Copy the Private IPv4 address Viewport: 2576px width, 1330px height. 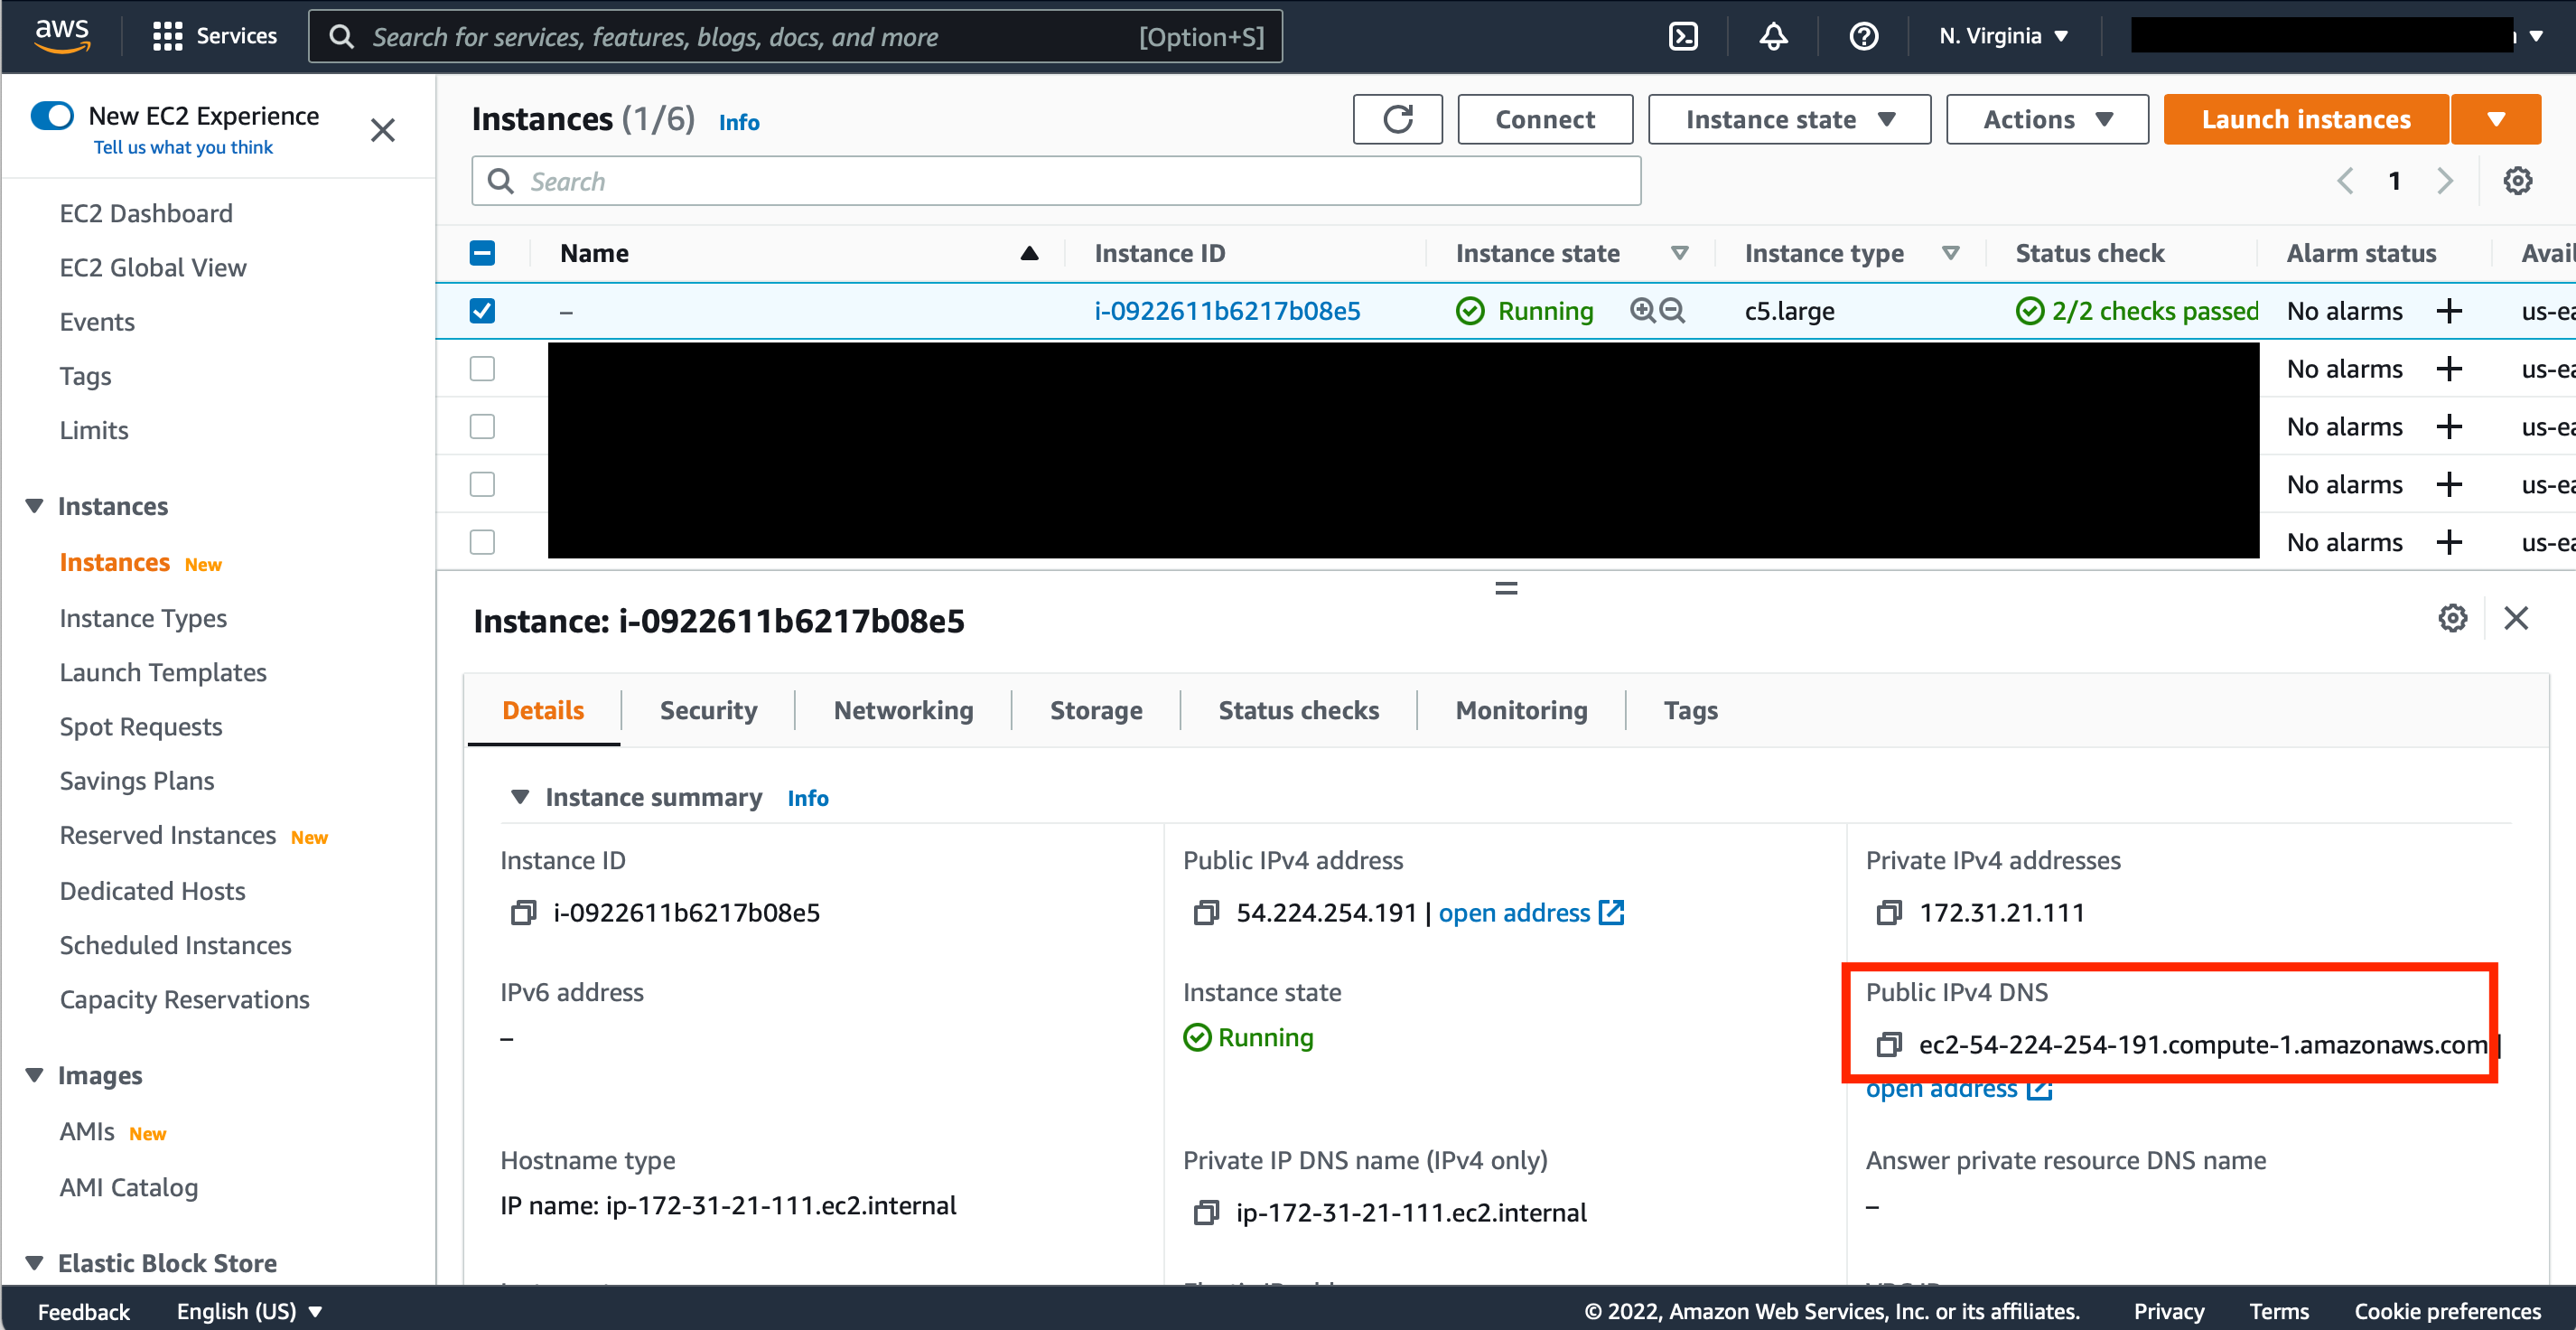pos(1888,913)
